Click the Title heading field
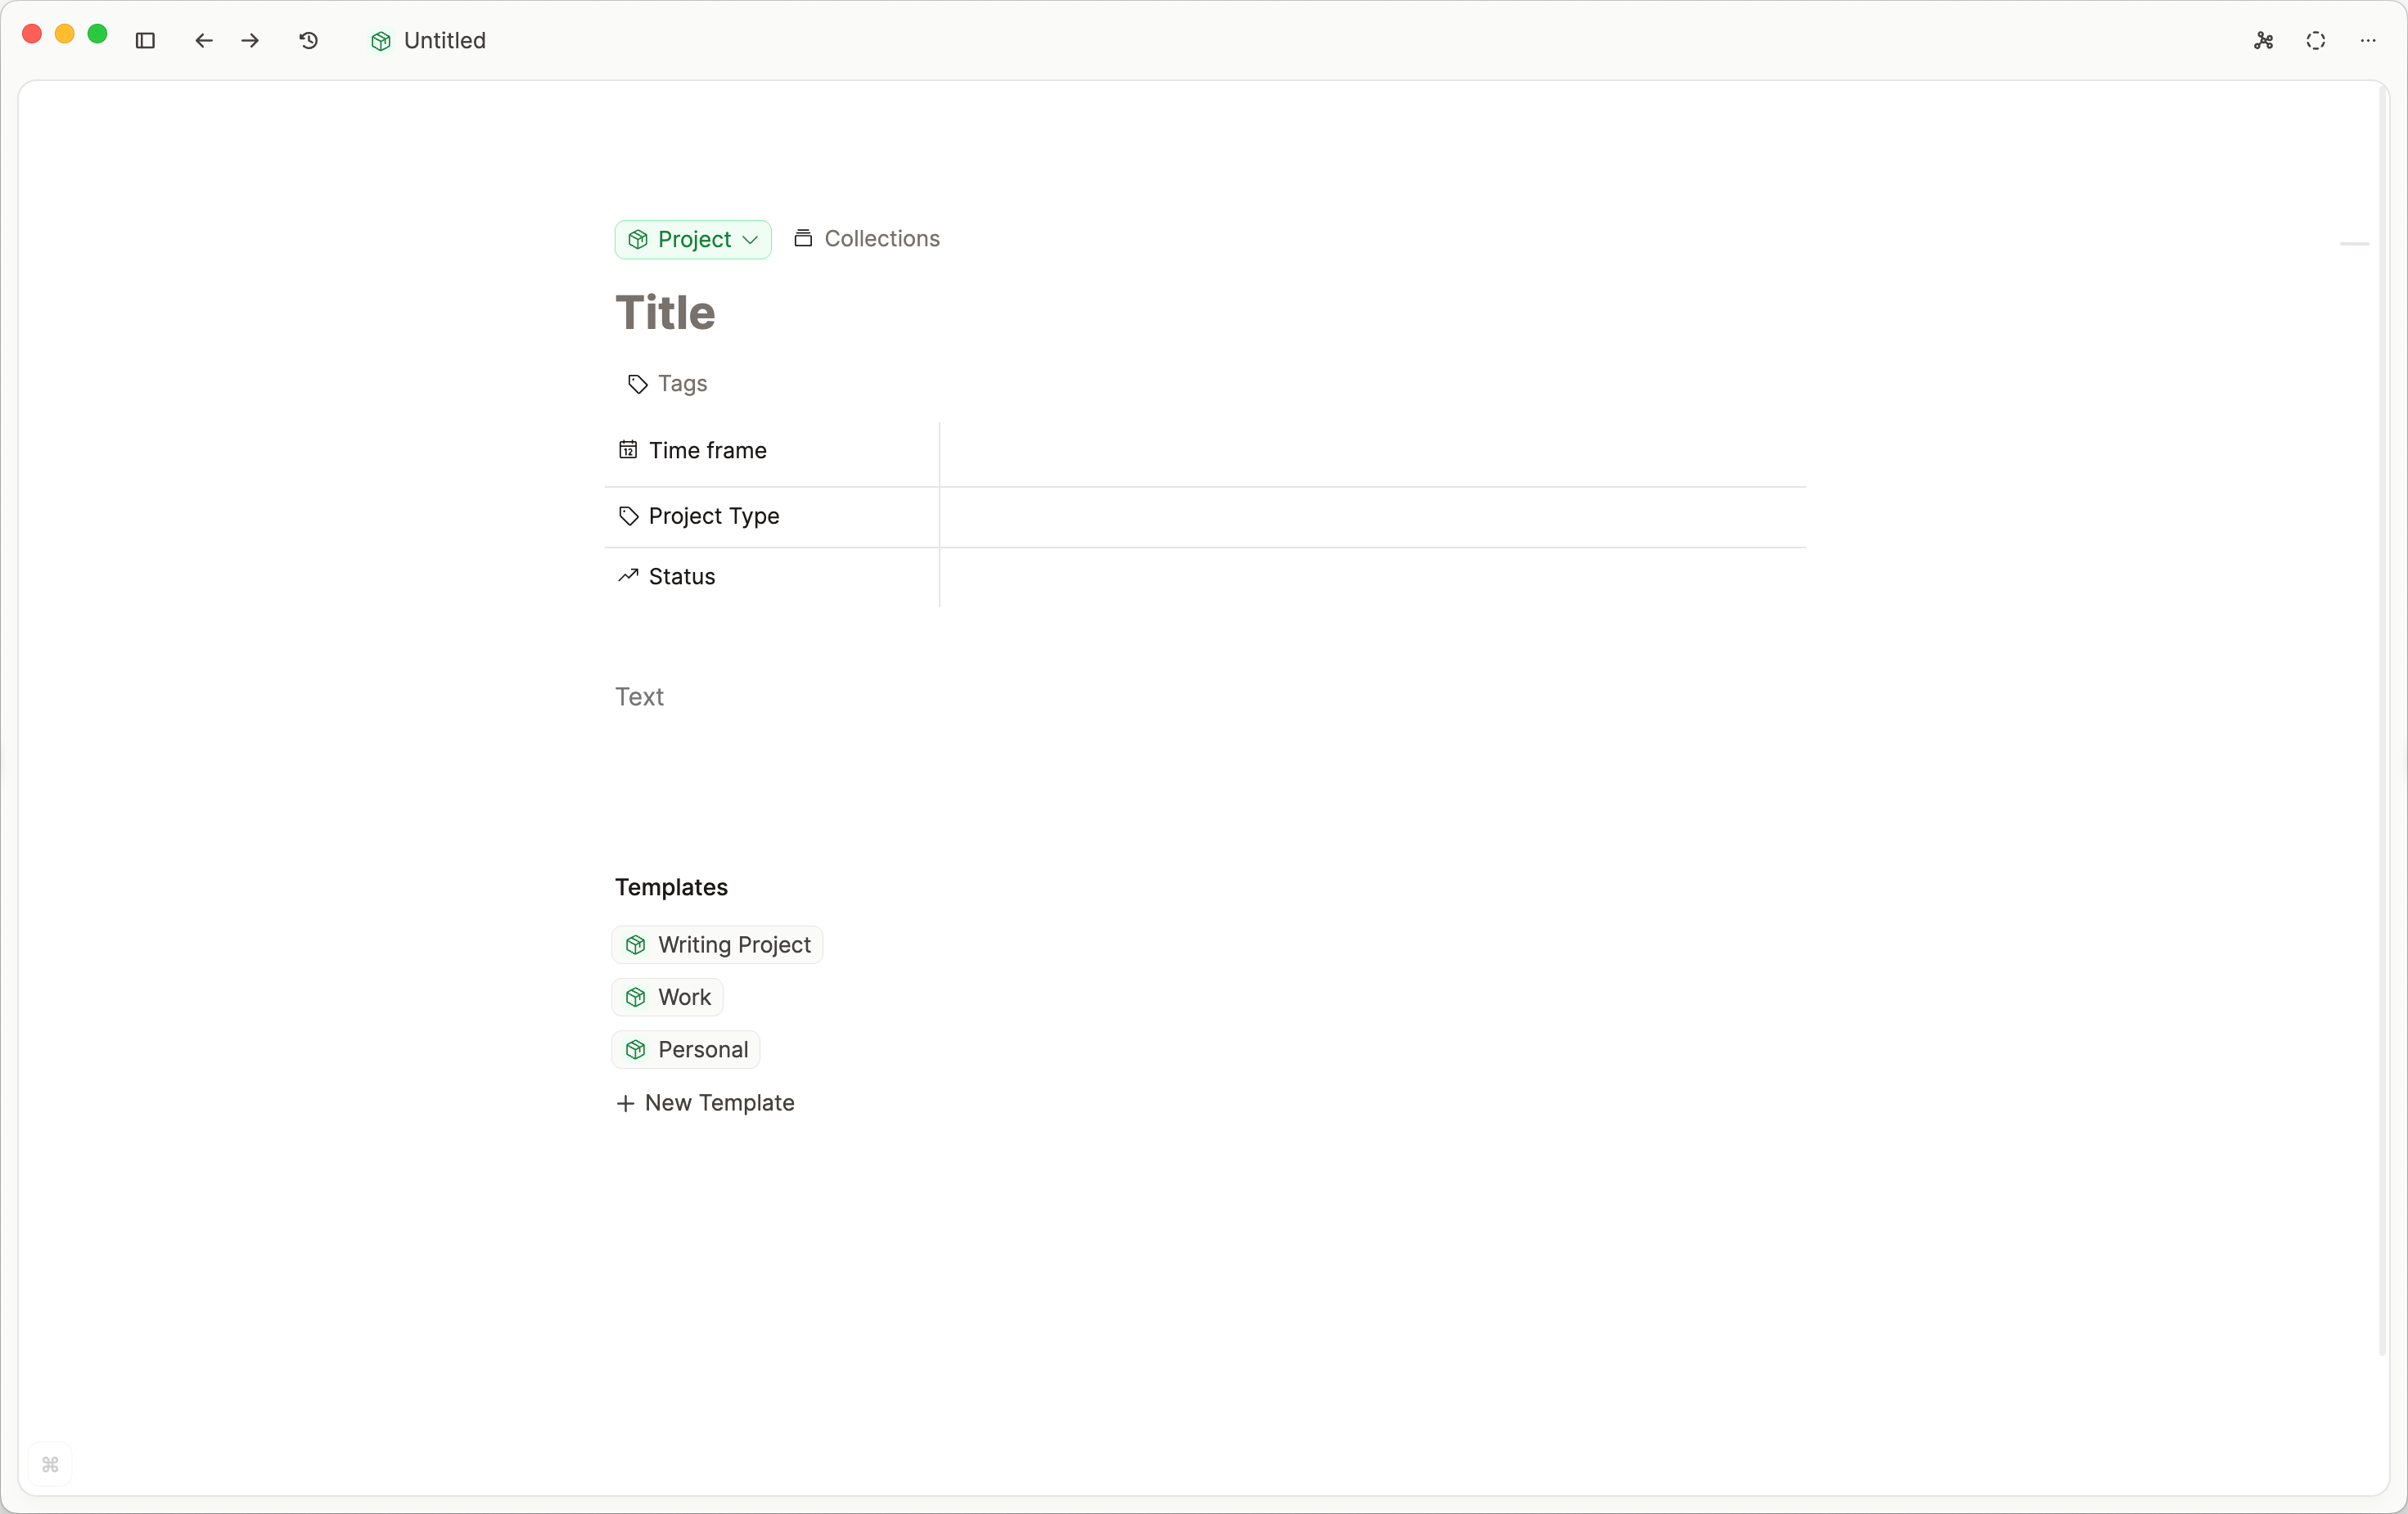 pos(665,312)
